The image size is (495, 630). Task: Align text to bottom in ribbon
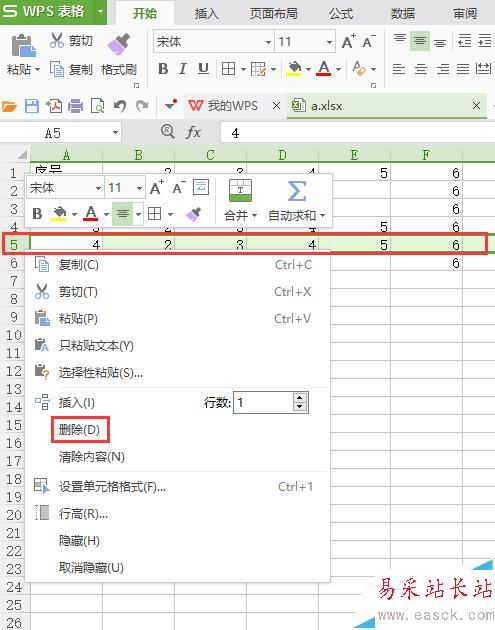coord(440,42)
